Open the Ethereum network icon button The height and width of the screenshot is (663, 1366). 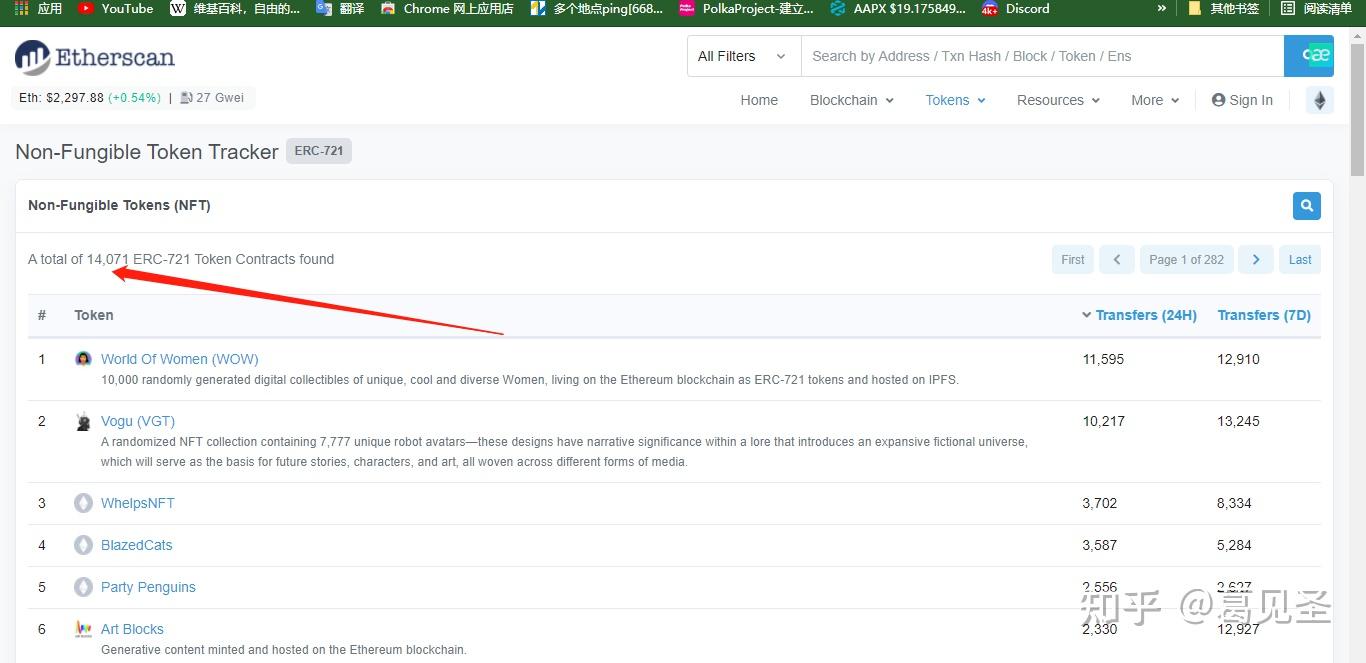(x=1320, y=100)
